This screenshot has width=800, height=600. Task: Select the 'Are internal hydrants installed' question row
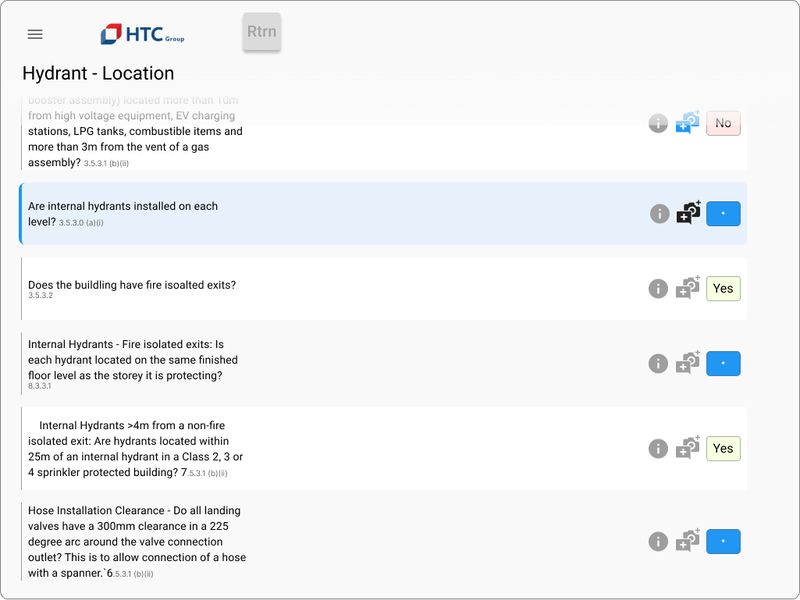(383, 214)
